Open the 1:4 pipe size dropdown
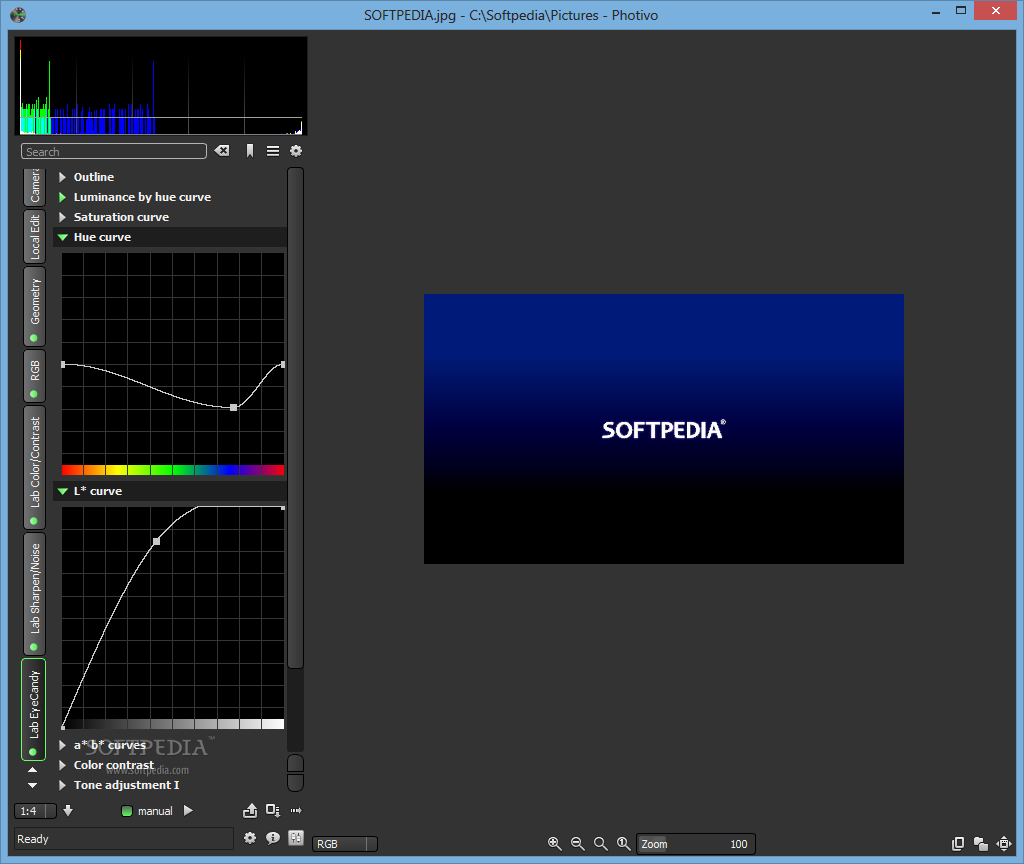The width and height of the screenshot is (1024, 864). coord(35,810)
